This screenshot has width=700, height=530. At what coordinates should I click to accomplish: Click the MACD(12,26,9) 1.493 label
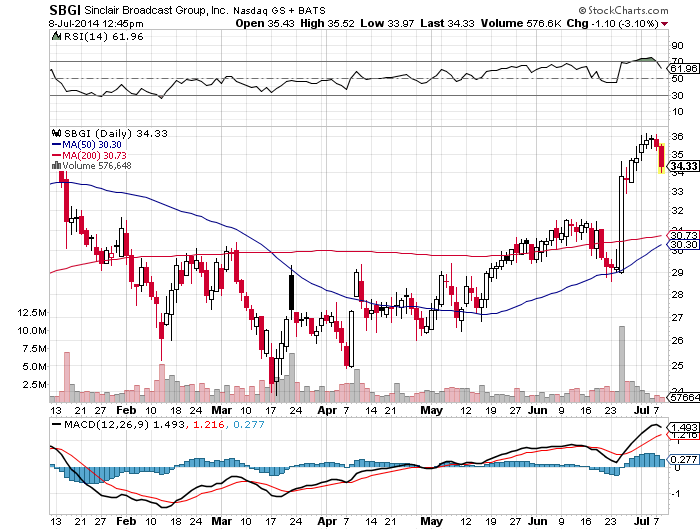tap(124, 424)
